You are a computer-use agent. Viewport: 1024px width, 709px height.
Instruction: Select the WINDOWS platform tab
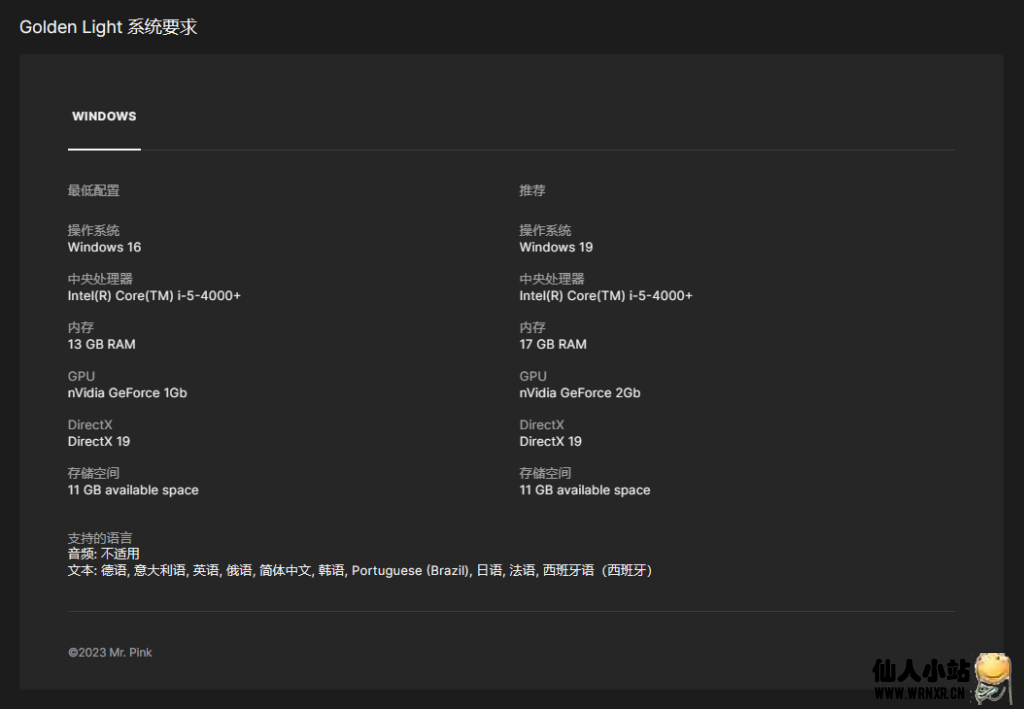click(104, 116)
